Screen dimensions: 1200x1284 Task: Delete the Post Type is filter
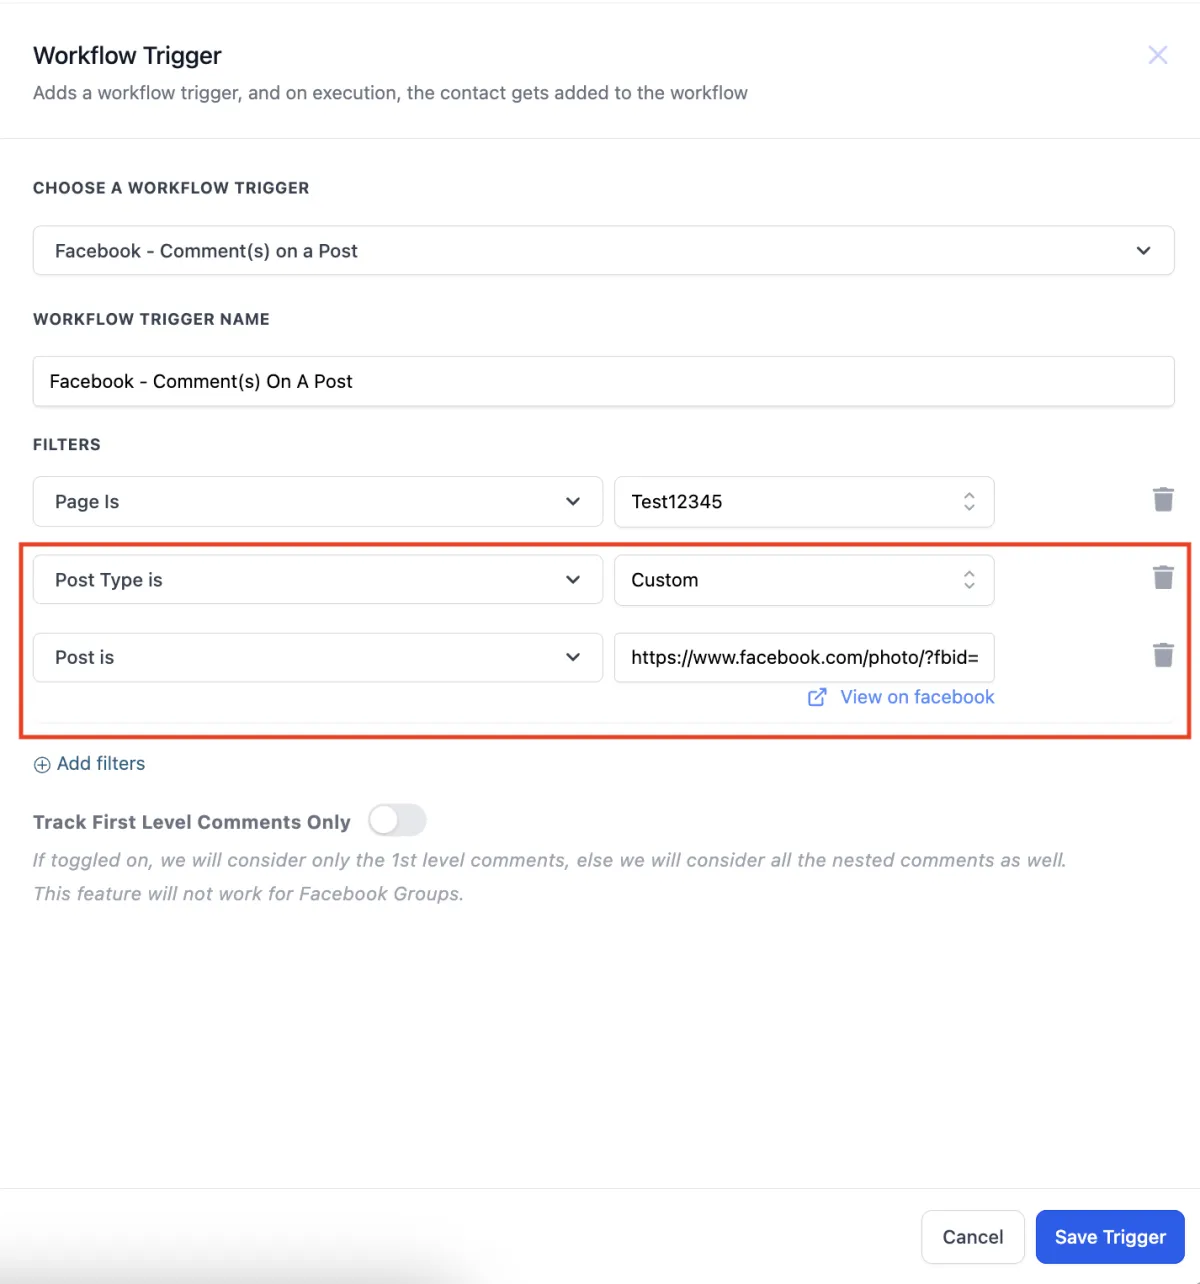(1163, 577)
